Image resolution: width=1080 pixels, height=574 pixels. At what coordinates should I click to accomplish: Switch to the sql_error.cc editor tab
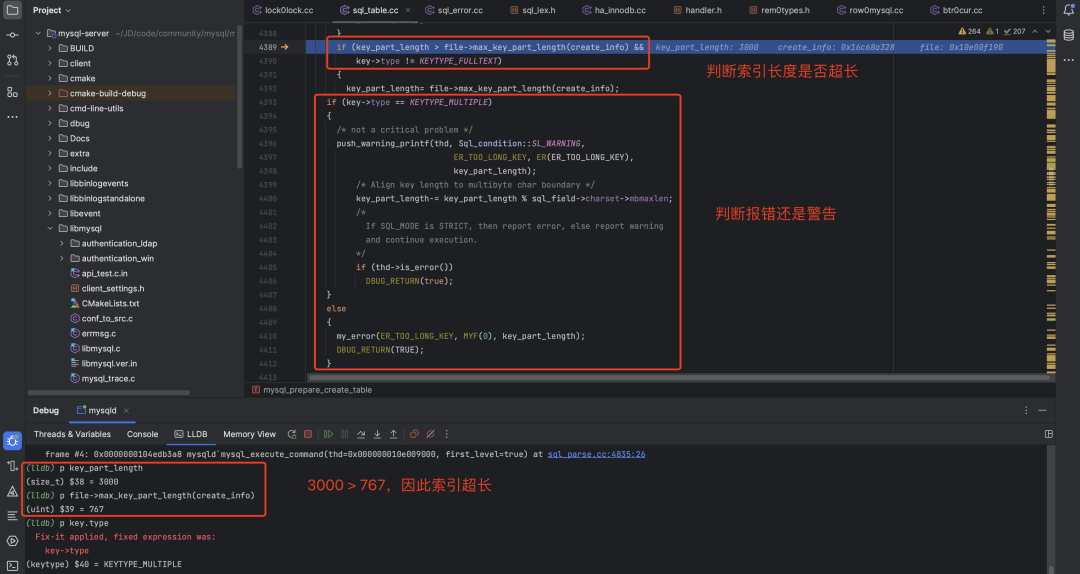click(x=459, y=10)
